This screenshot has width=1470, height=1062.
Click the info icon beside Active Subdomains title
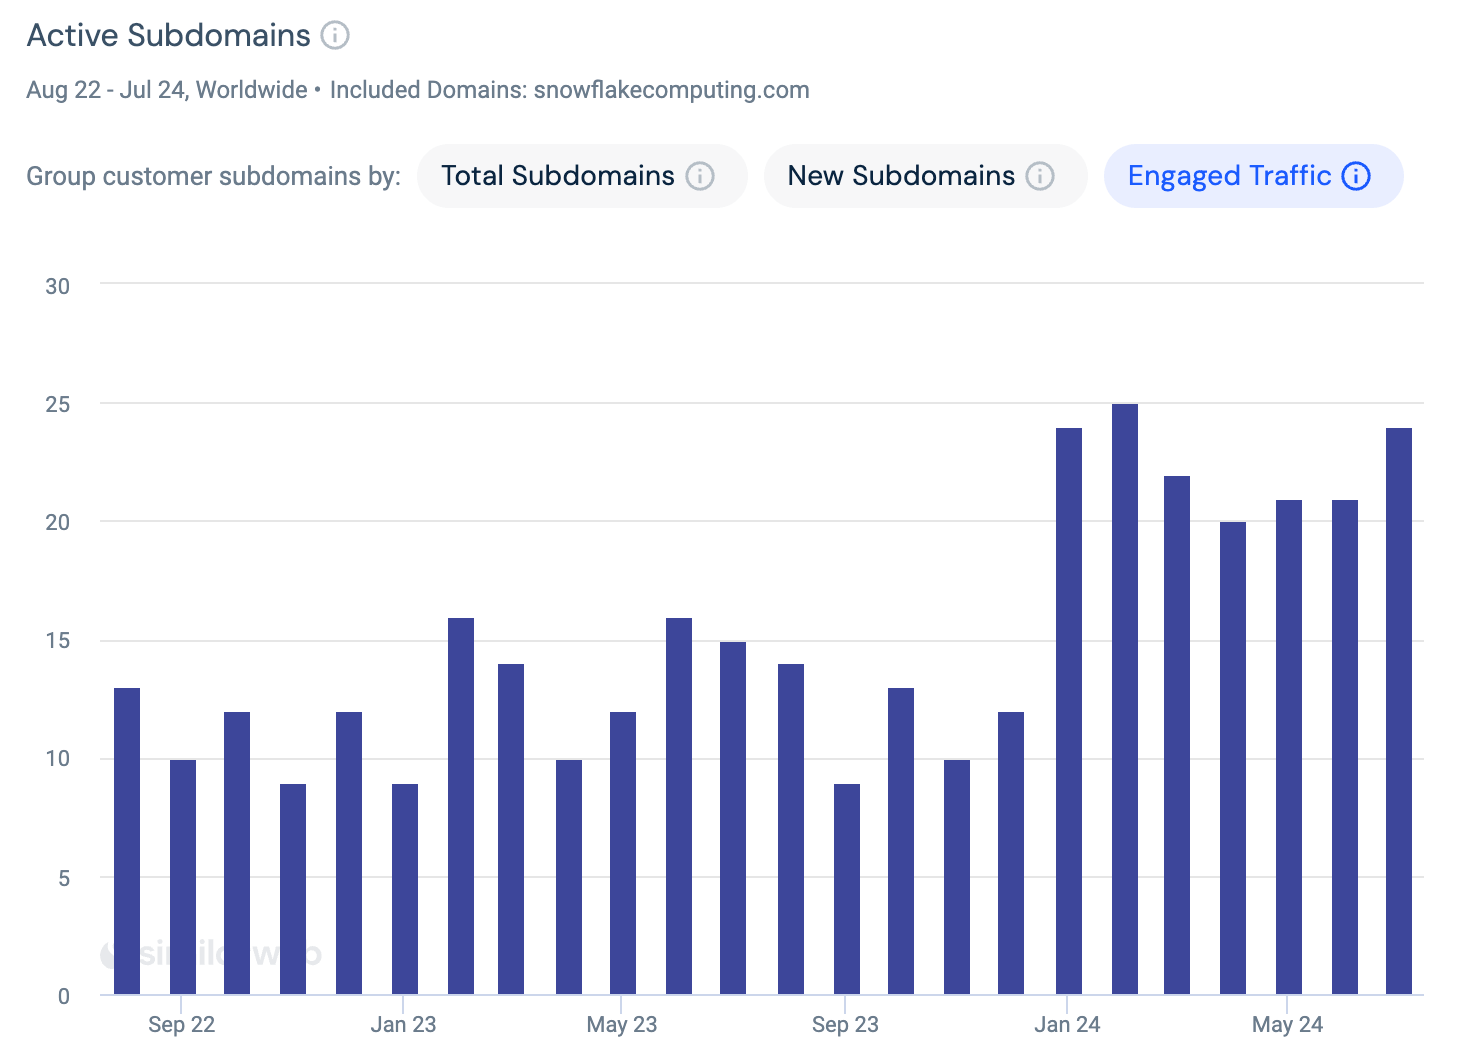point(336,35)
